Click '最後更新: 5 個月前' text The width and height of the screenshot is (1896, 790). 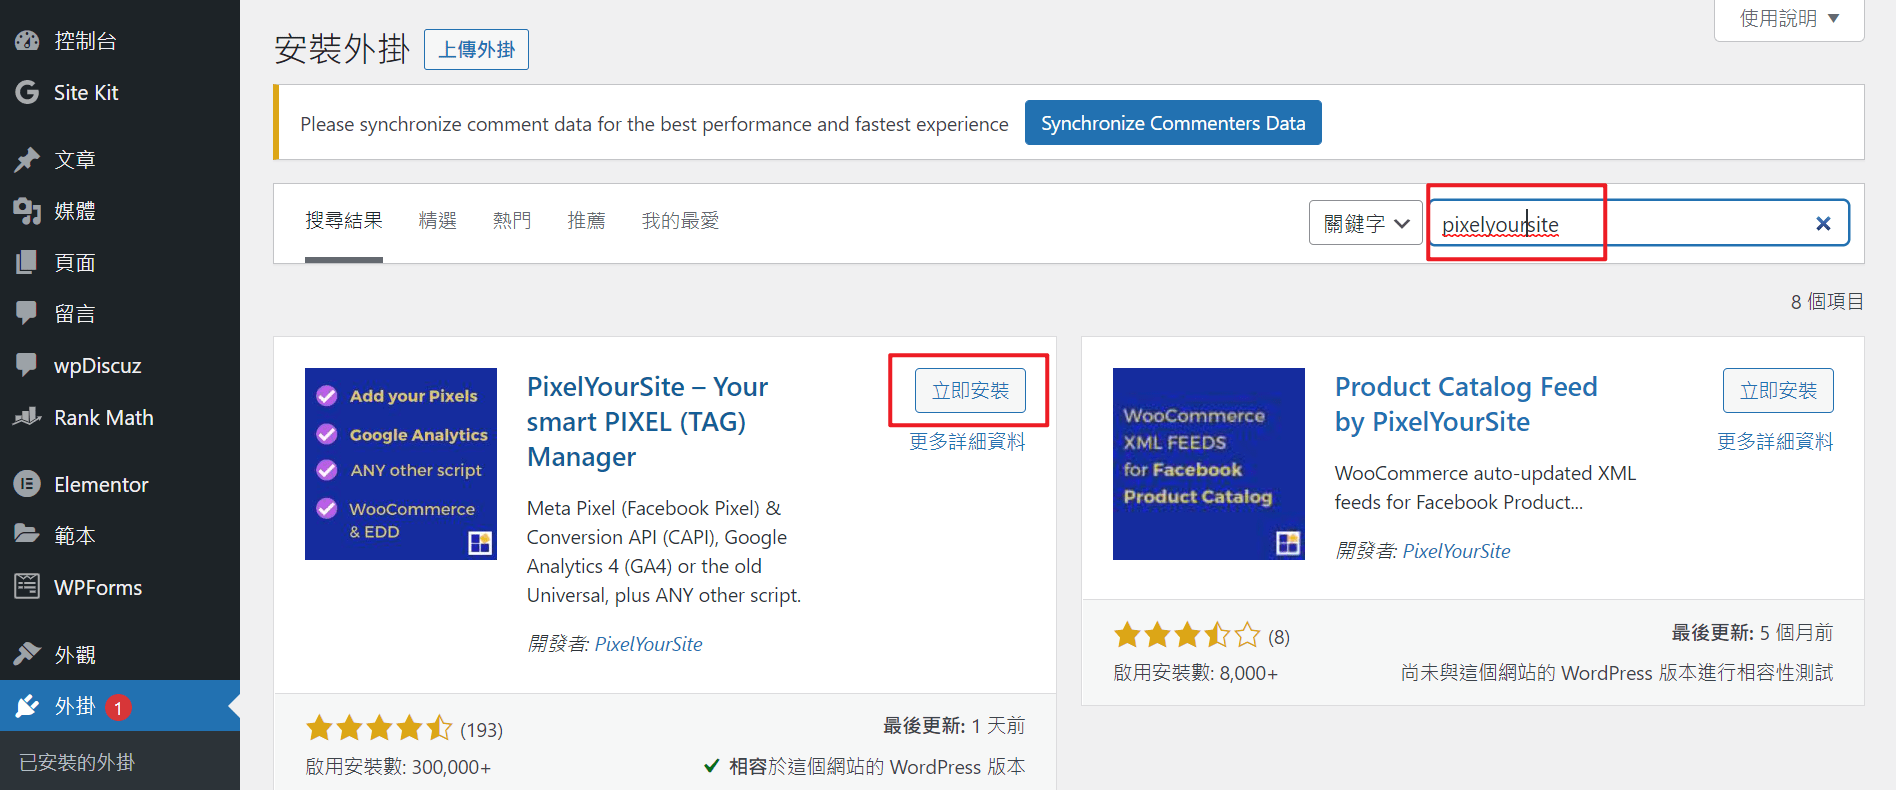[1752, 633]
